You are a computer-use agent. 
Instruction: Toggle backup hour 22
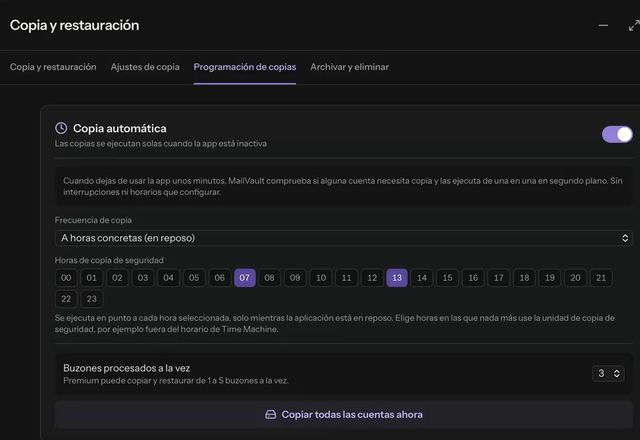(66, 299)
